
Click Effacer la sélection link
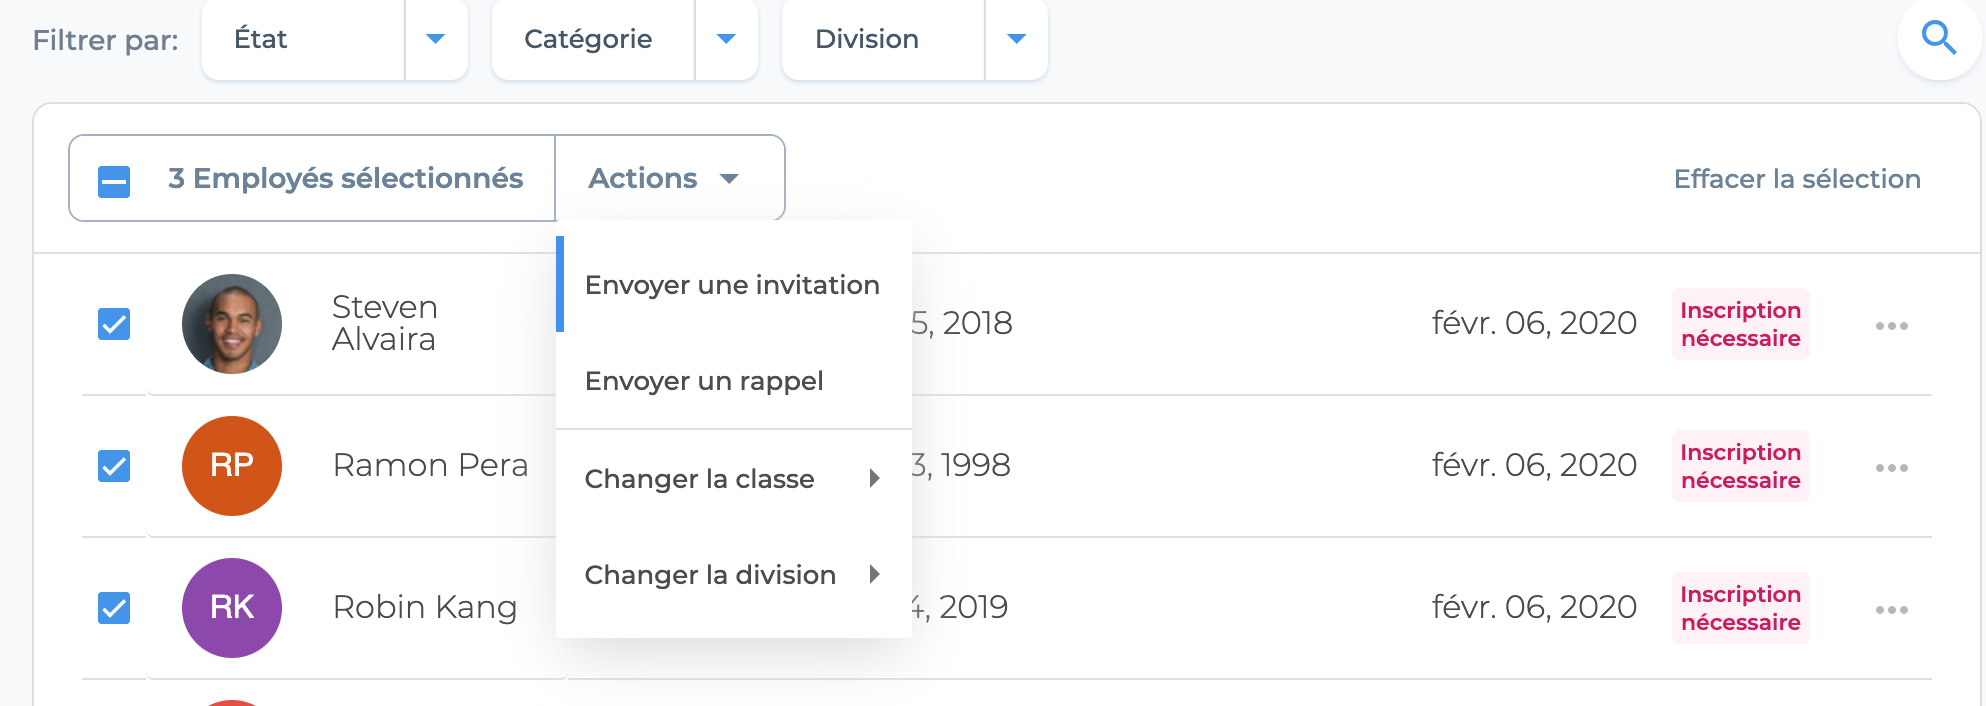point(1797,179)
